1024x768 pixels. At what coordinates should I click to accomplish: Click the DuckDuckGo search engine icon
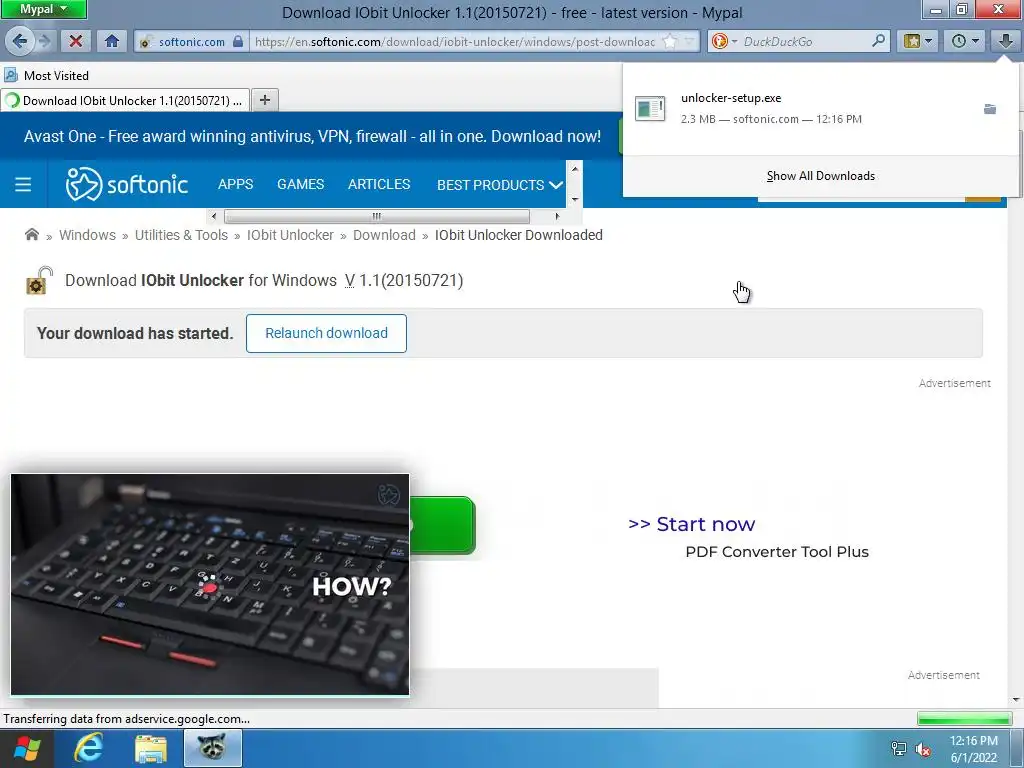720,41
